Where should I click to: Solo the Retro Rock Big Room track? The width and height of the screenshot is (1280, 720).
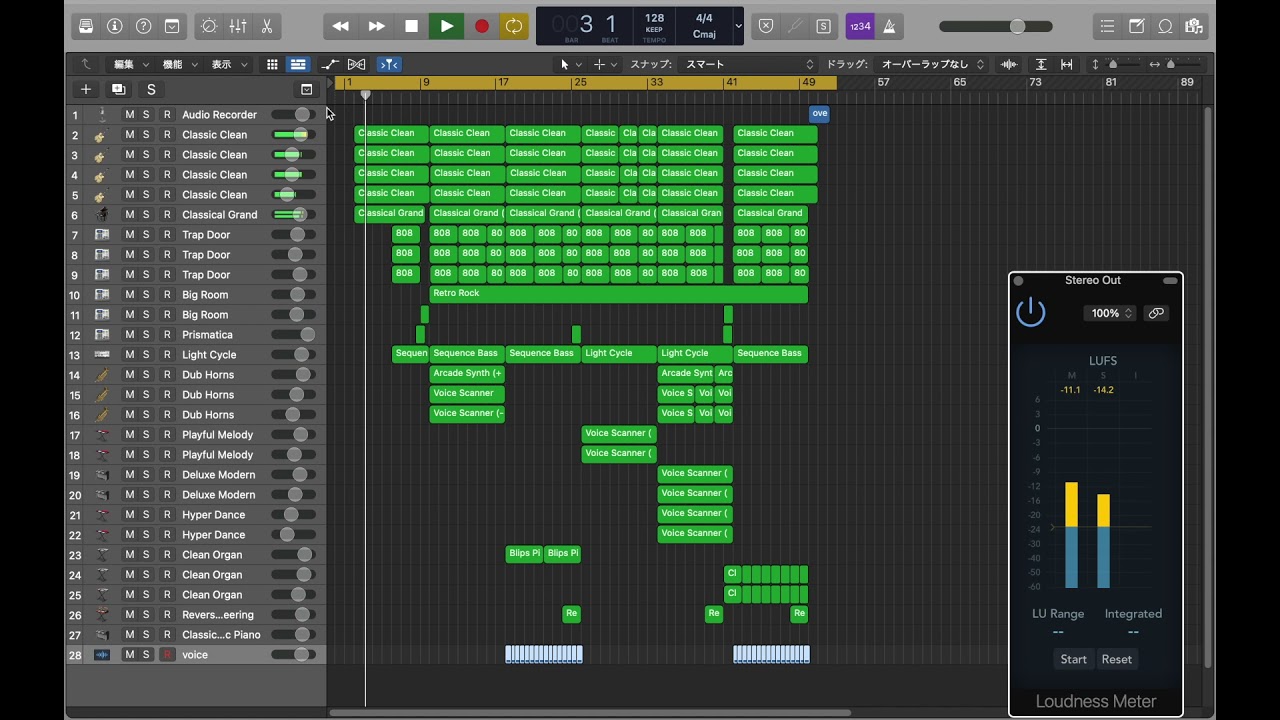coord(146,295)
